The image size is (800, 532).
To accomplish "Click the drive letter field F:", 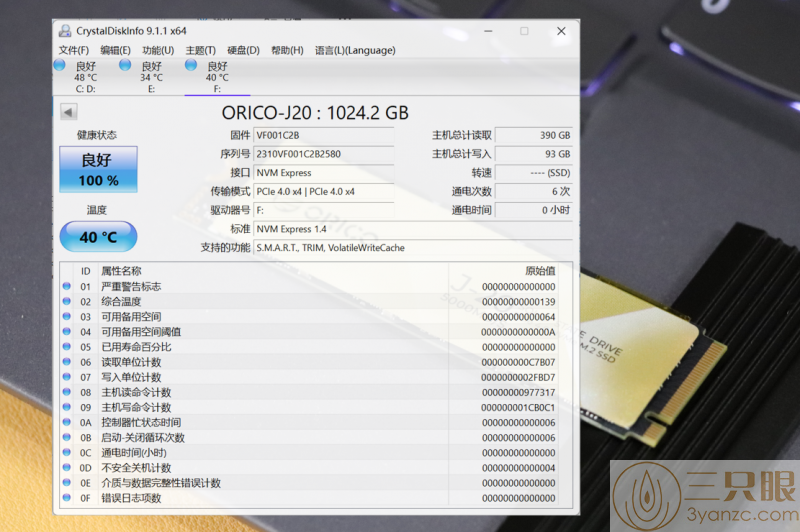I will (x=323, y=210).
